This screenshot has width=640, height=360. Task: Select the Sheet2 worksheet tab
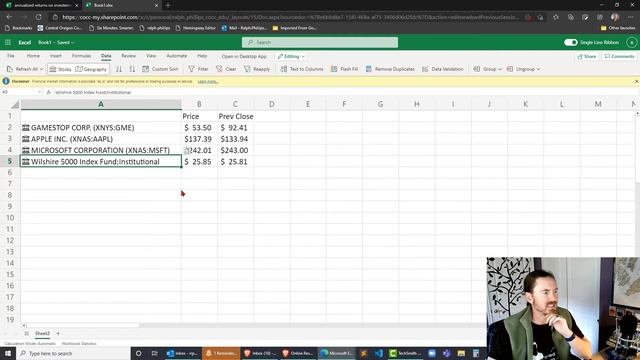[x=42, y=333]
